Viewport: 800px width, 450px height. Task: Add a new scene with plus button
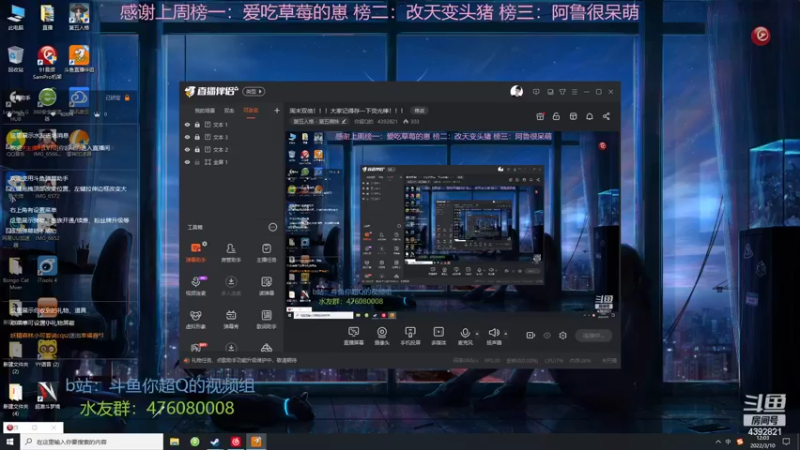[x=277, y=110]
